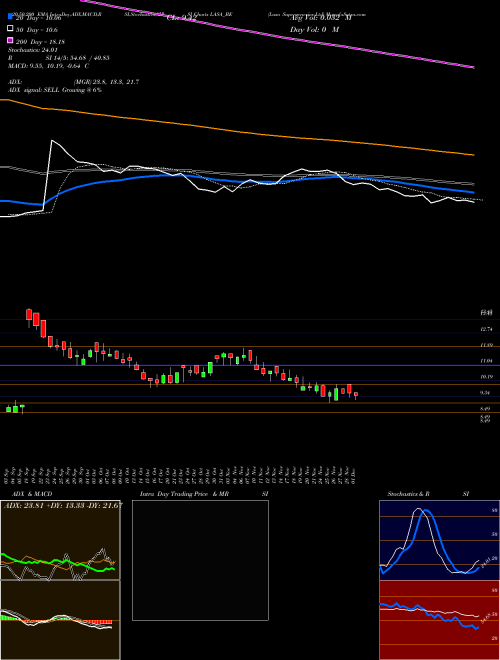The image size is (500, 660).
Task: Open the empty intraday trading price panel
Action: [x=200, y=560]
